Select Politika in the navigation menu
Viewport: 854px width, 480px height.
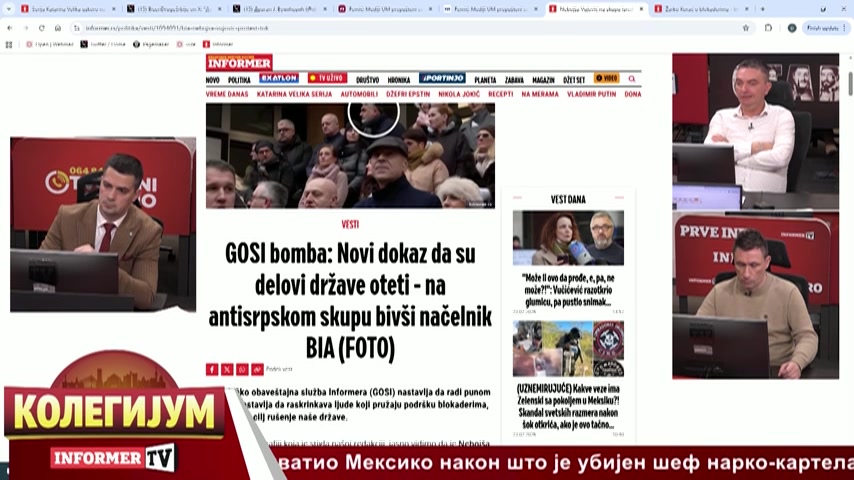[239, 79]
